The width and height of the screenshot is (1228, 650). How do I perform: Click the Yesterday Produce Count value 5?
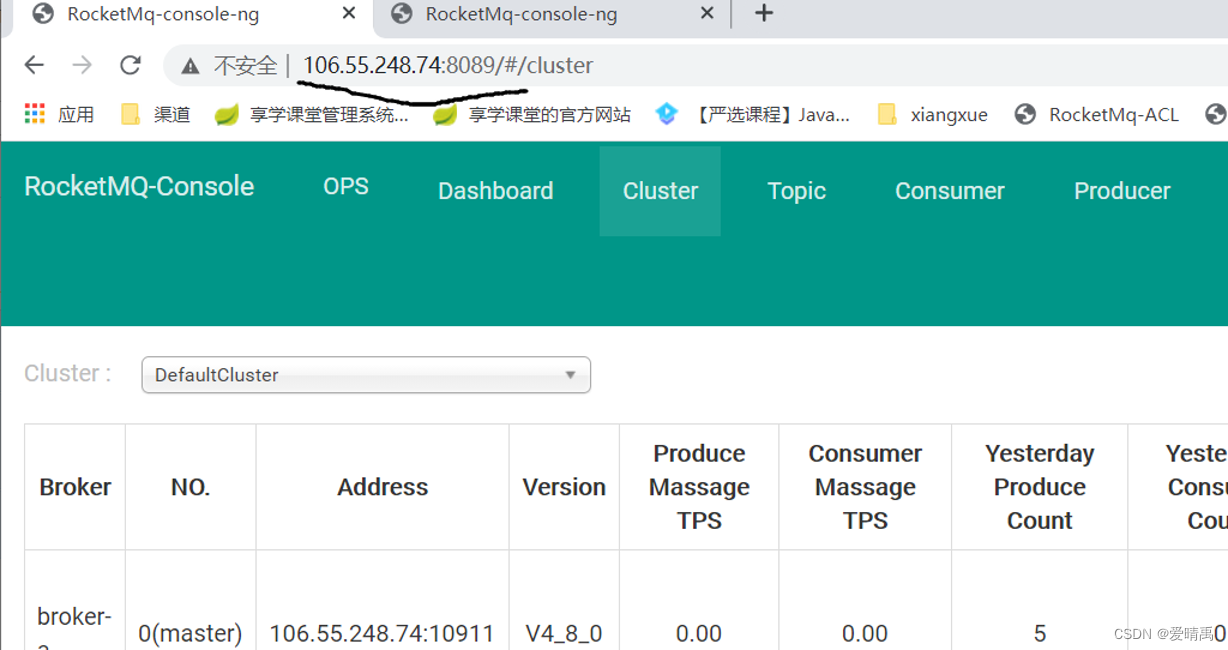[1040, 633]
